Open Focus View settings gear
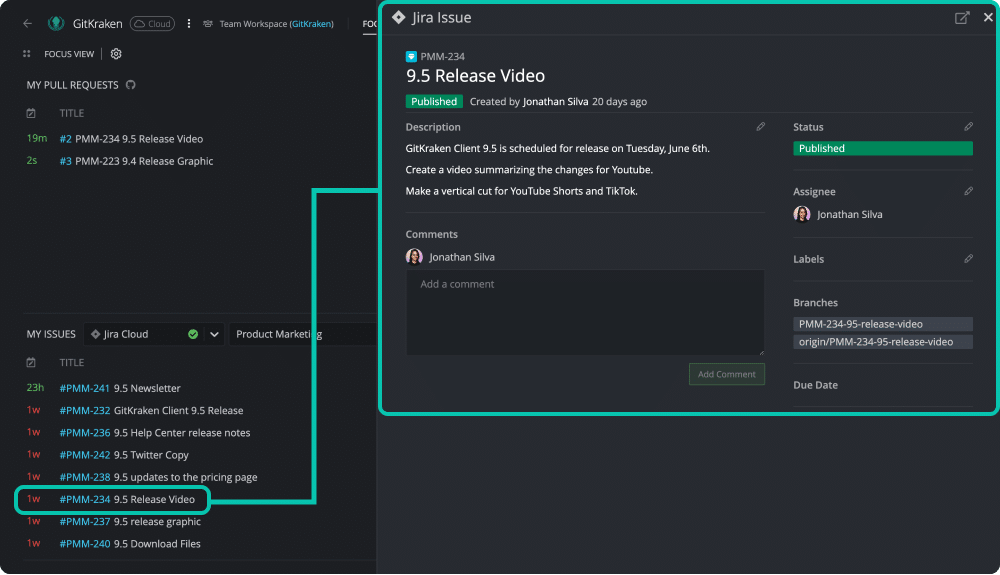Viewport: 1000px width, 575px height. pos(116,54)
